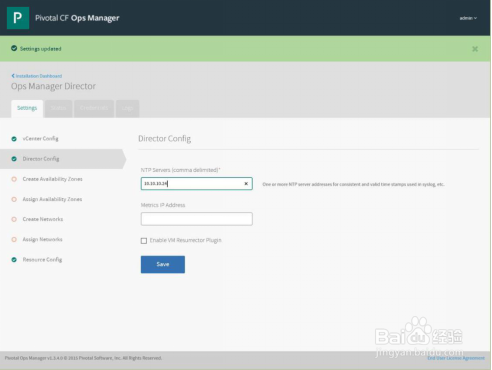Switch to the Credentials tab
Screen dimensions: 492x370
(94, 108)
